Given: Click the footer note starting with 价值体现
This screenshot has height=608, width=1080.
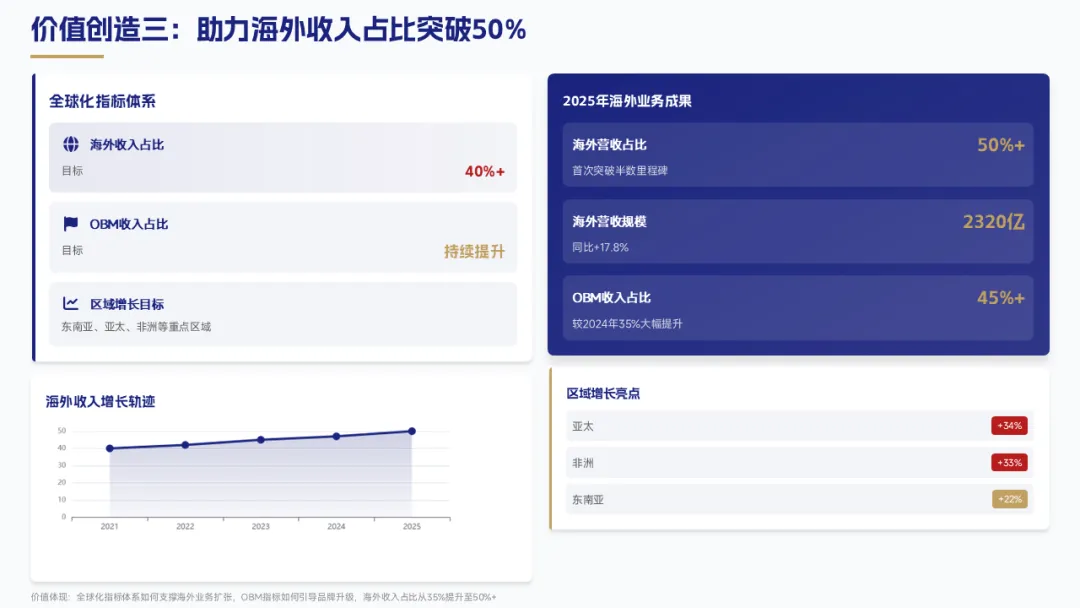Looking at the screenshot, I should 263,597.
